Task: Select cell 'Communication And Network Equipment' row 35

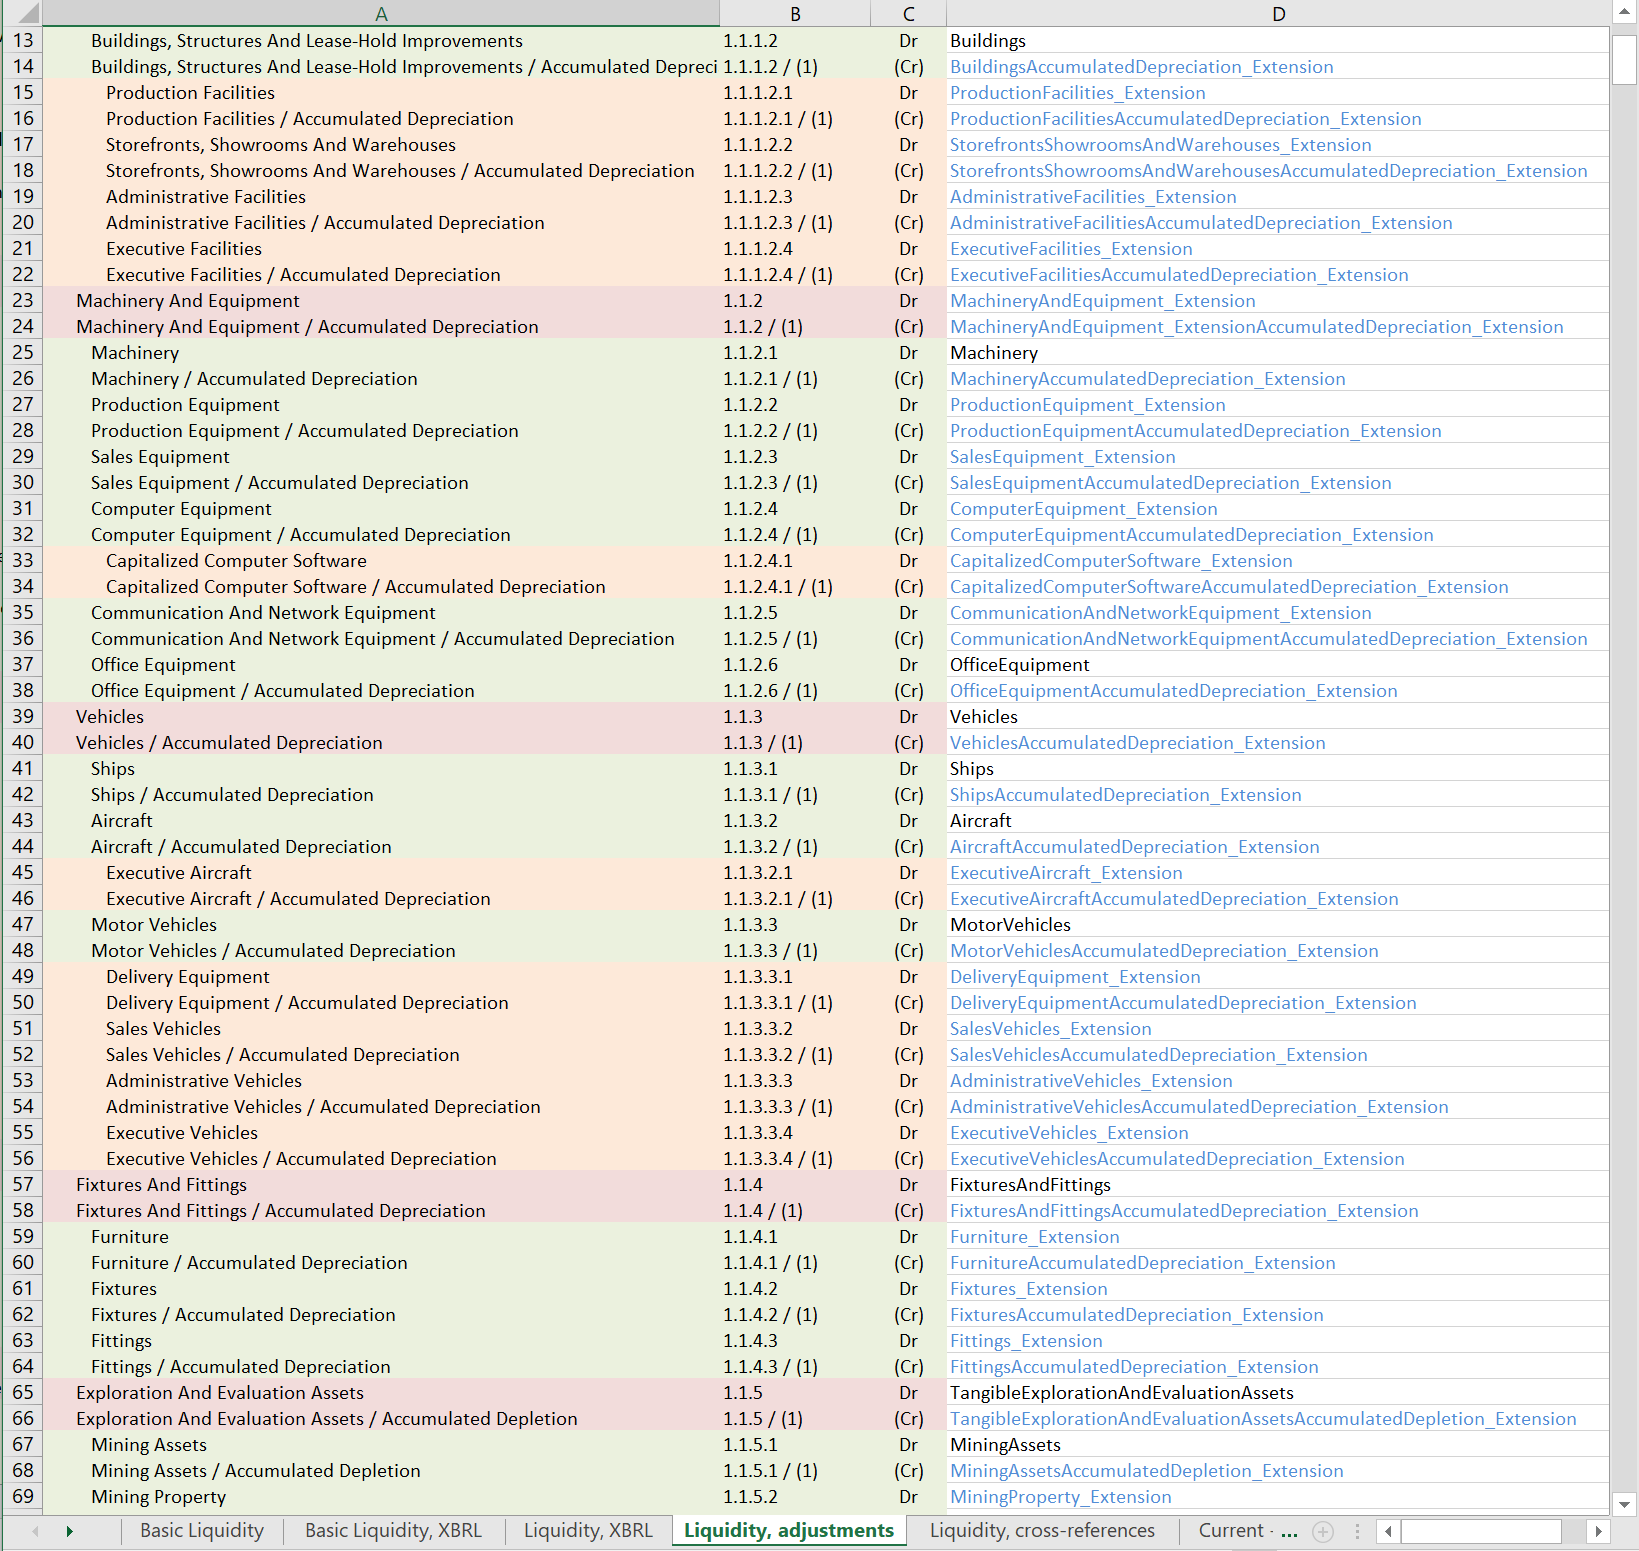Action: pos(381,612)
